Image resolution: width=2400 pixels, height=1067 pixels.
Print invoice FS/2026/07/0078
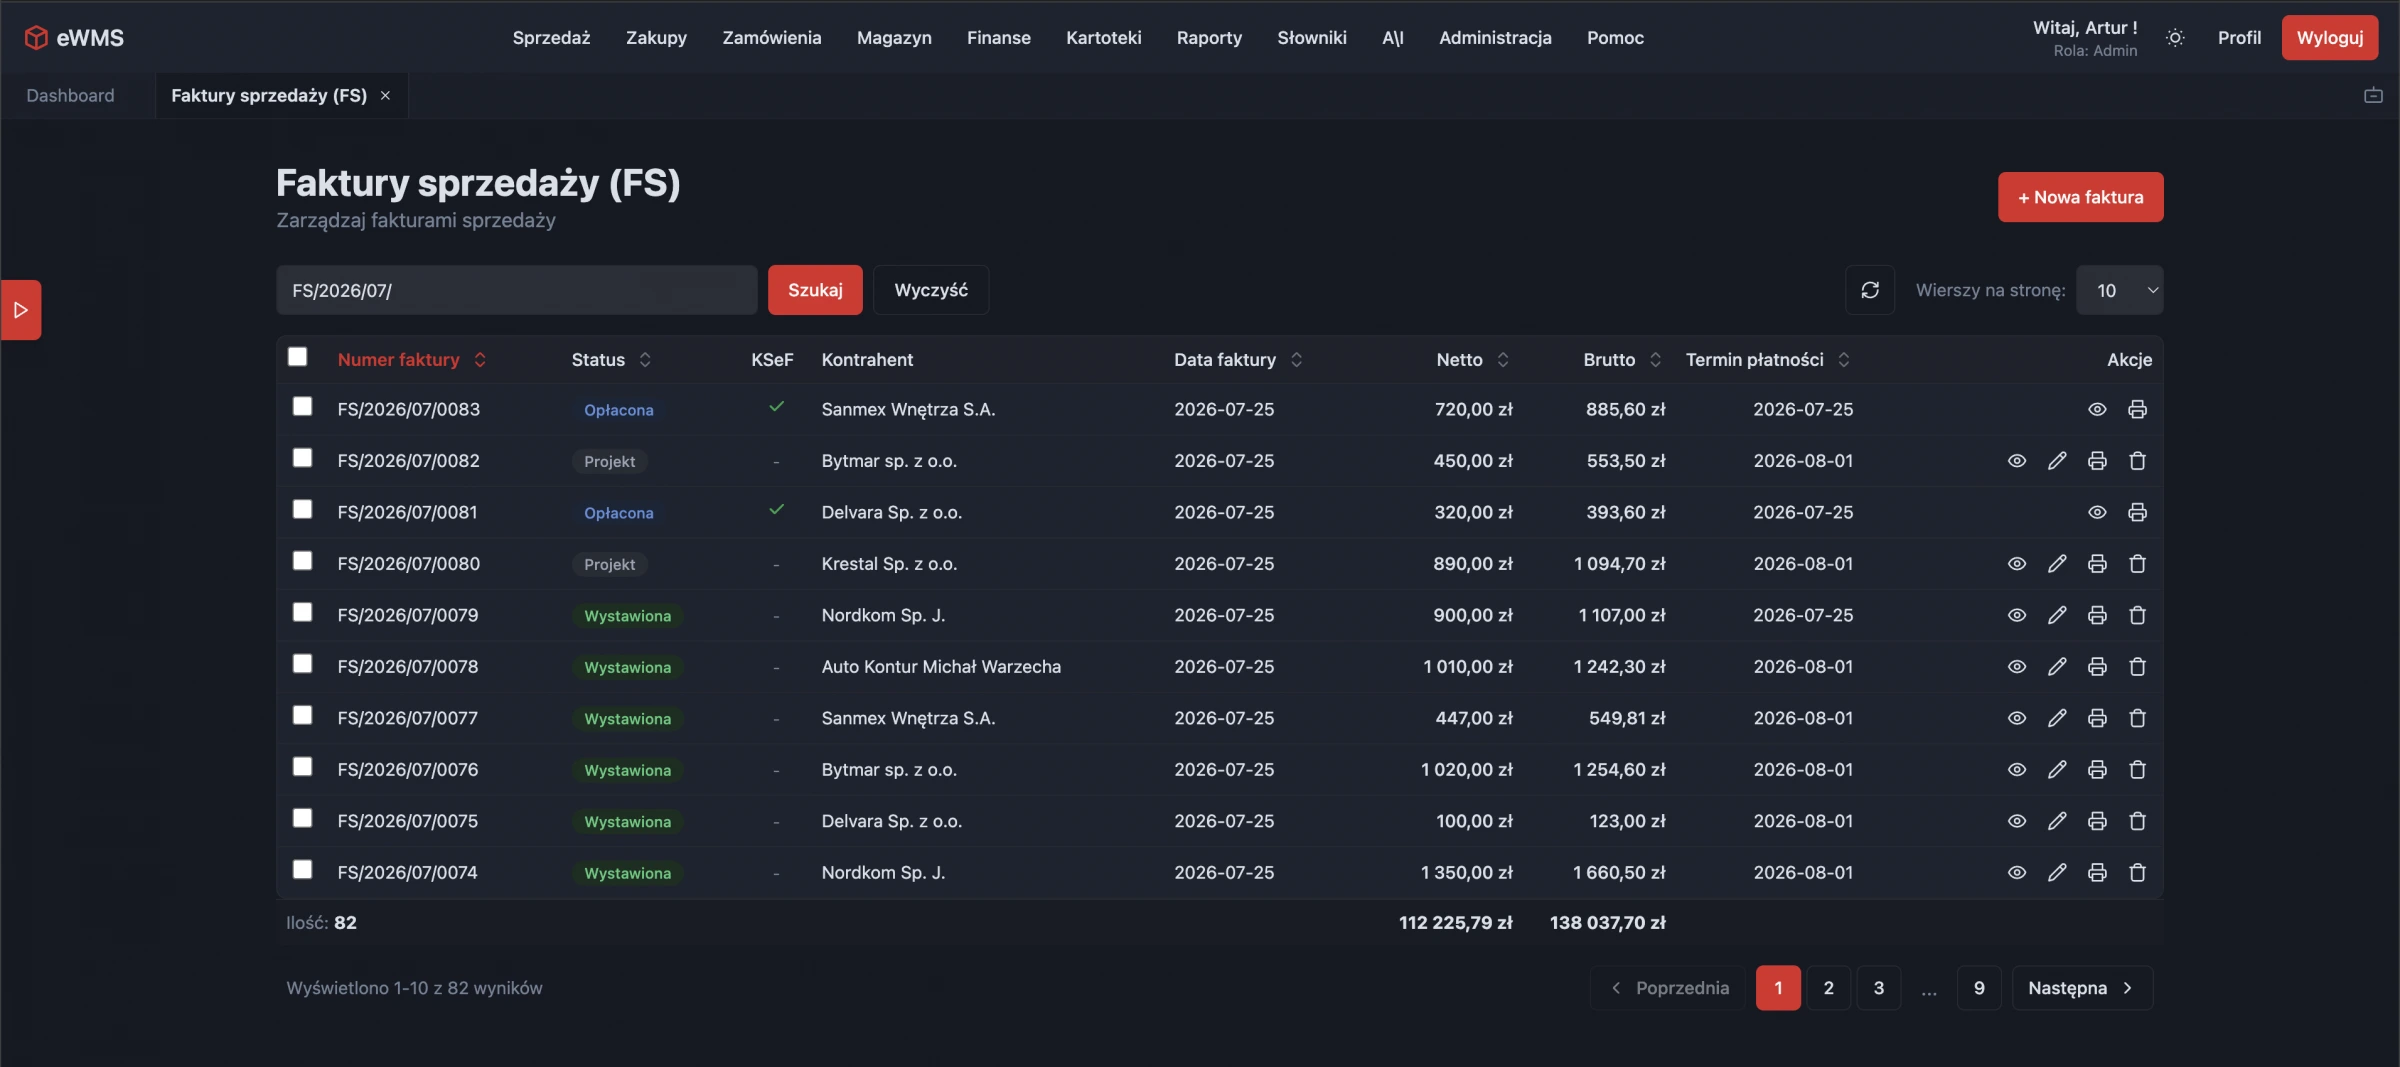tap(2097, 667)
